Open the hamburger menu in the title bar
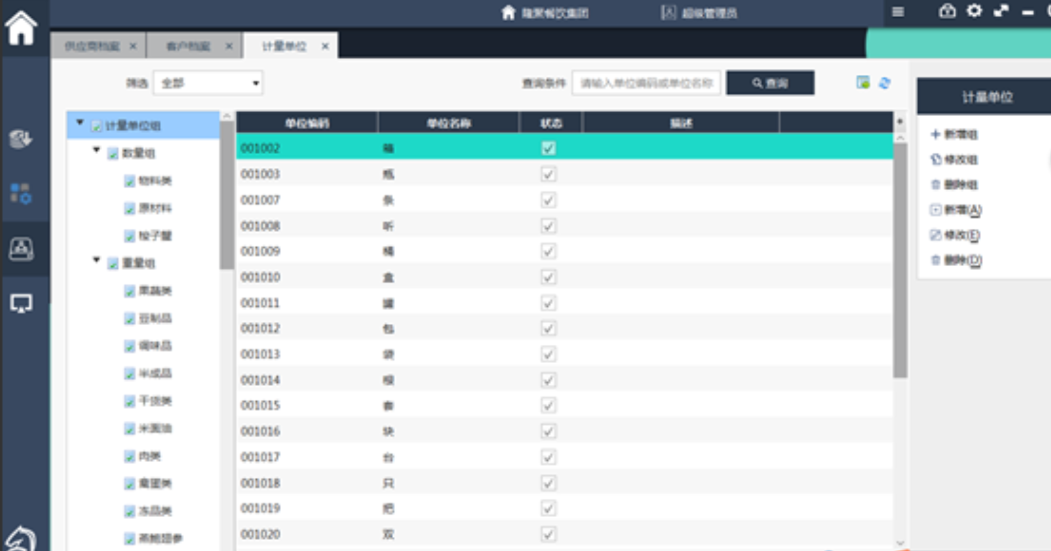The height and width of the screenshot is (551, 1051). coord(898,12)
